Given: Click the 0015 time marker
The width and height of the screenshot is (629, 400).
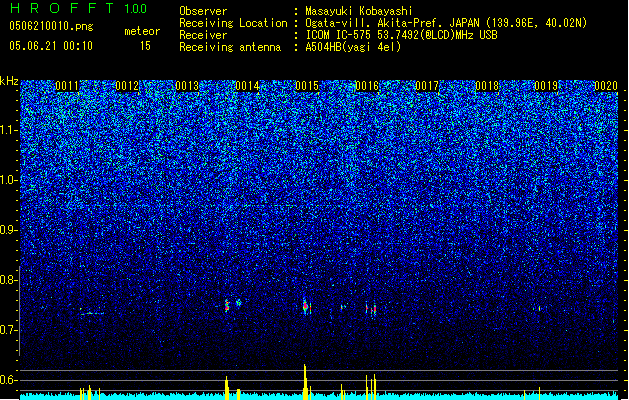Looking at the screenshot, I should 307,86.
